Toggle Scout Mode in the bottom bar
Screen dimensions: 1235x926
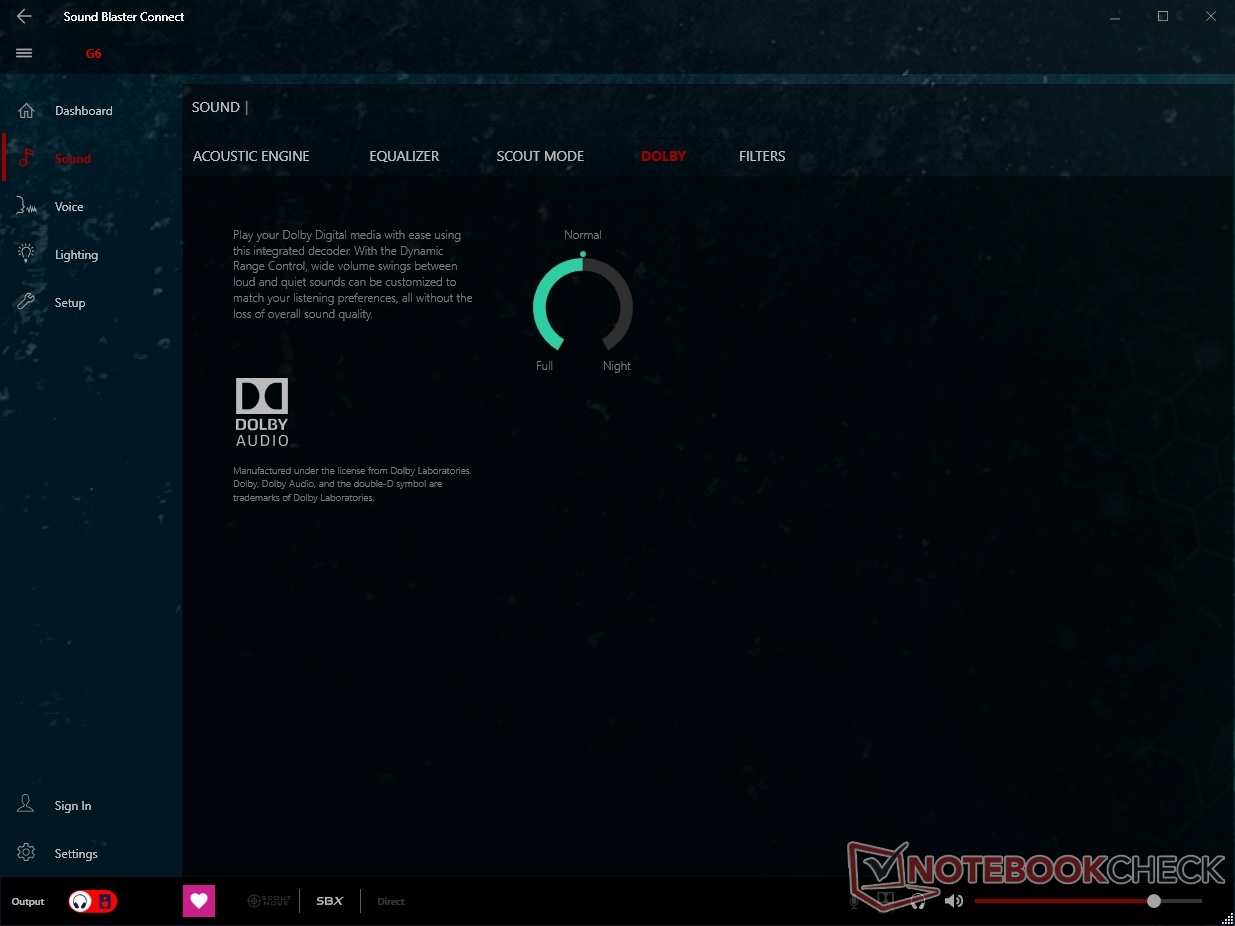click(x=269, y=901)
